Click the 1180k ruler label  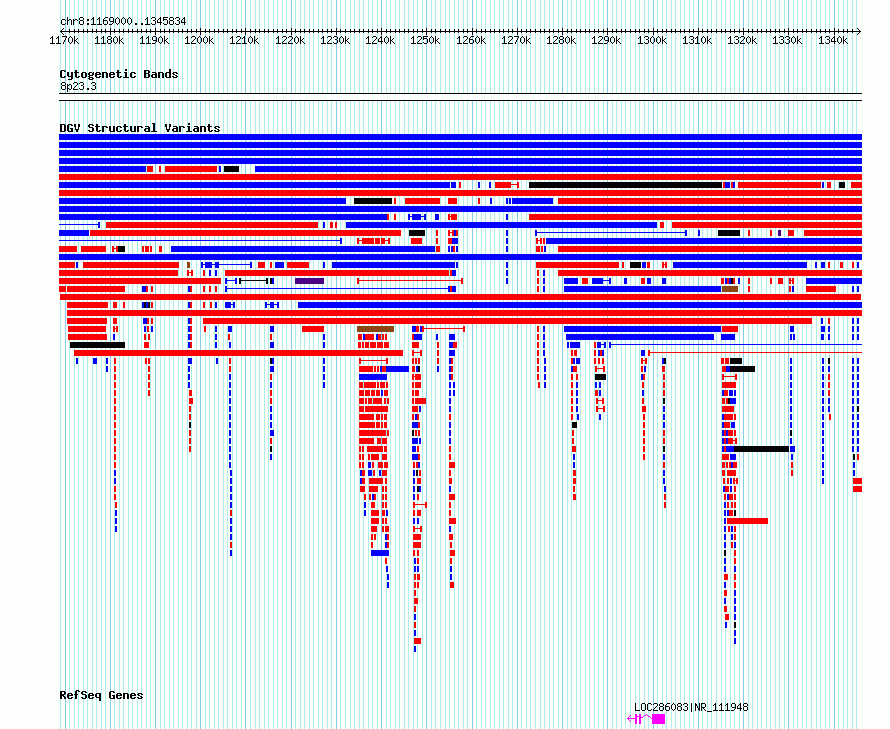pos(109,40)
